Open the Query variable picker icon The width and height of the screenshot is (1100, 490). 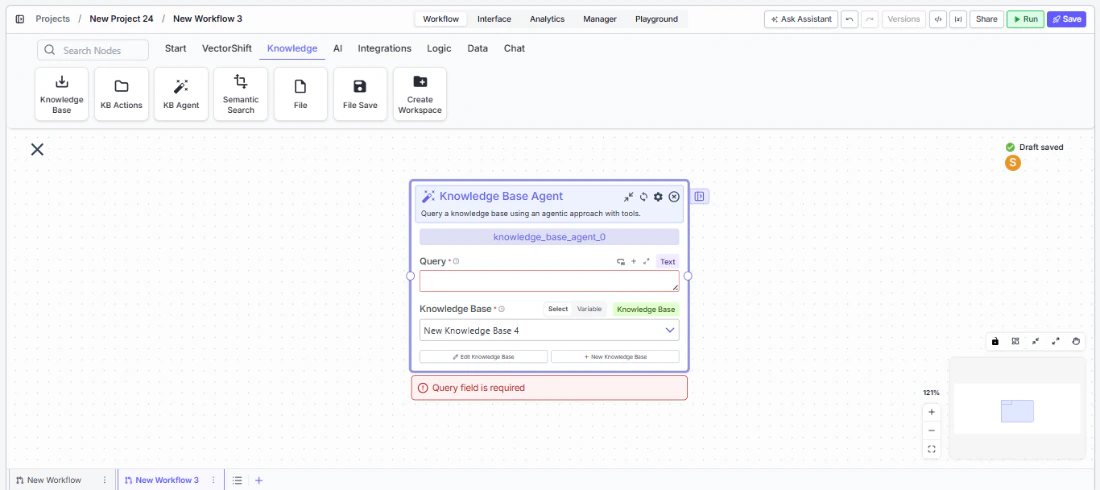pos(620,261)
